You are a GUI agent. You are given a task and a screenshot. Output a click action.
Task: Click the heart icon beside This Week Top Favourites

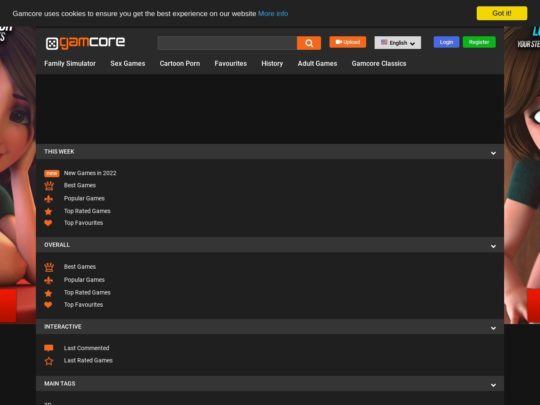tap(49, 223)
